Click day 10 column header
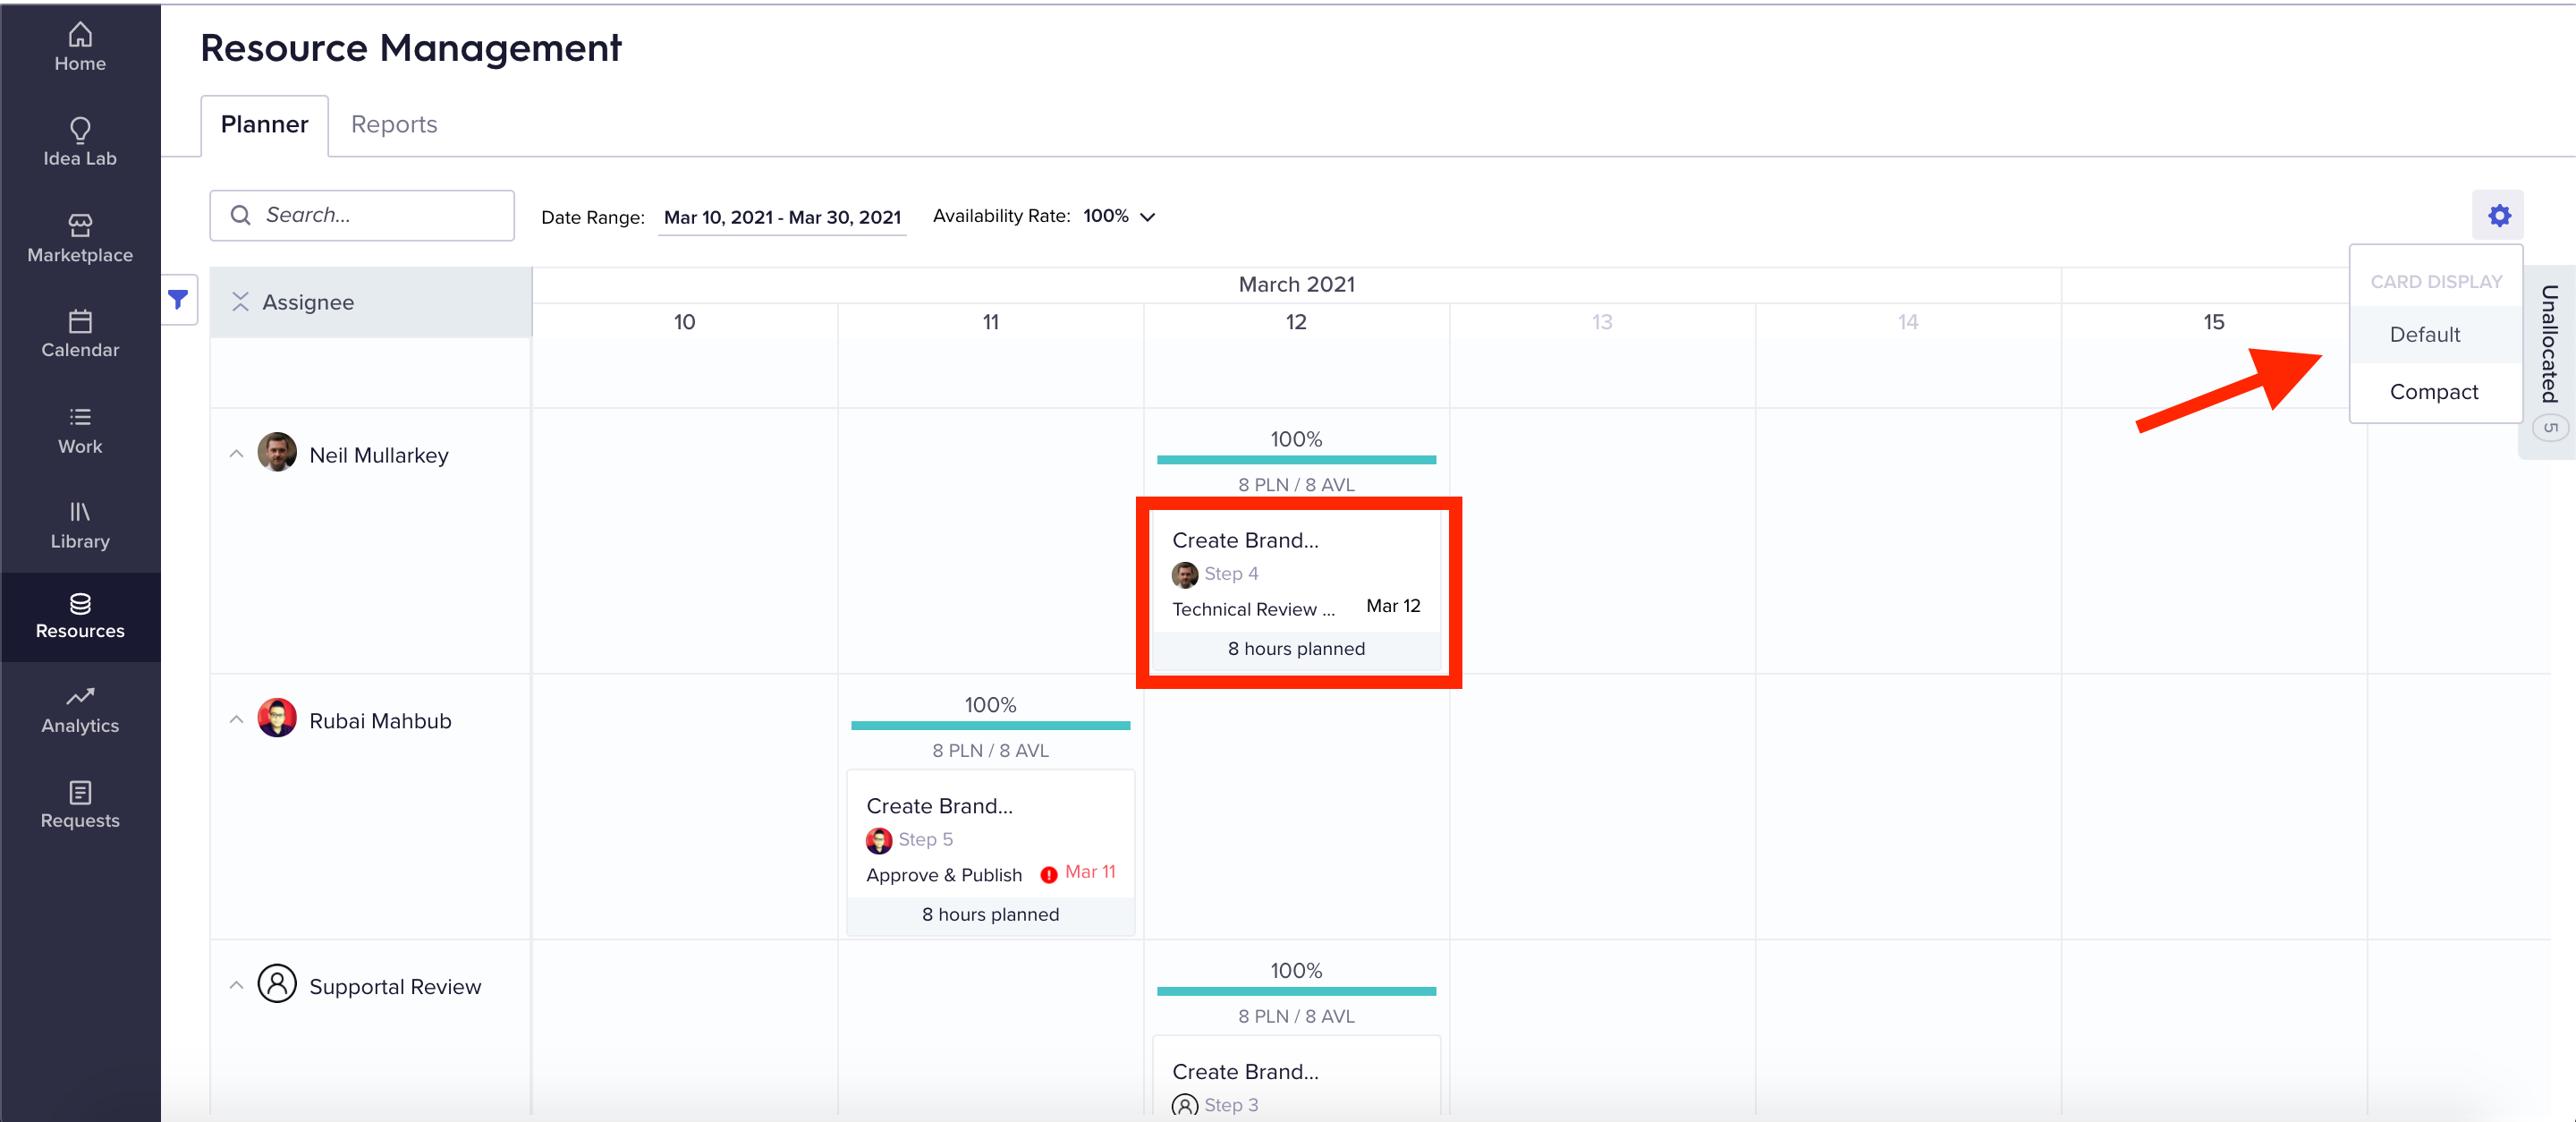This screenshot has height=1122, width=2576. 685,322
